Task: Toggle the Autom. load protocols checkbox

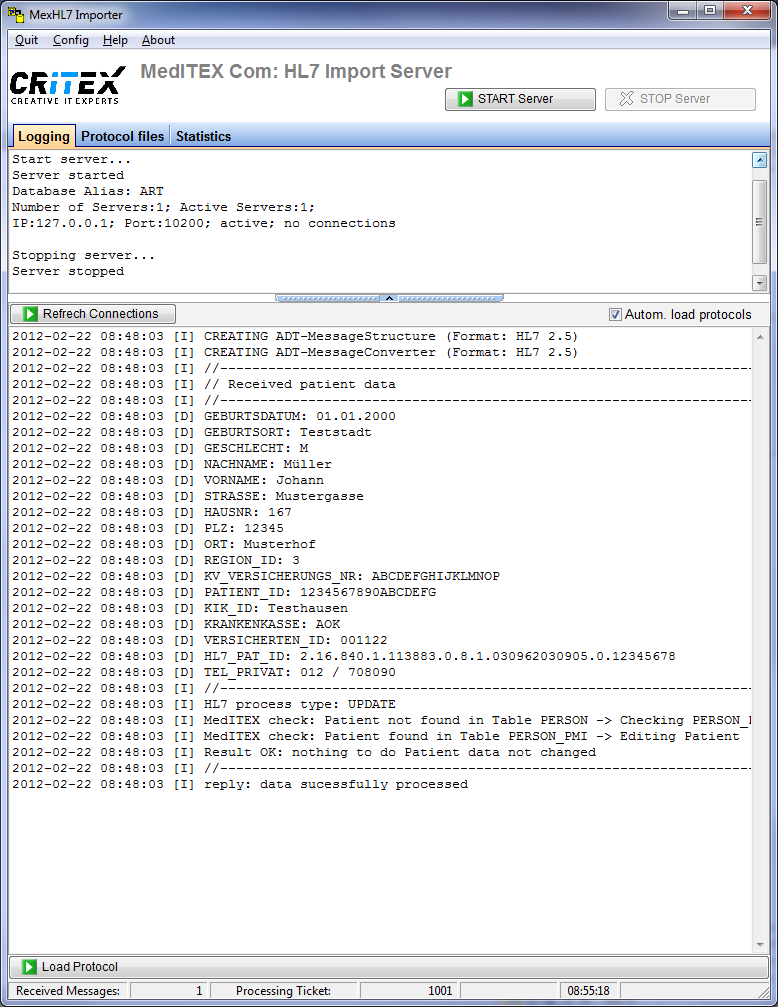Action: click(x=615, y=315)
